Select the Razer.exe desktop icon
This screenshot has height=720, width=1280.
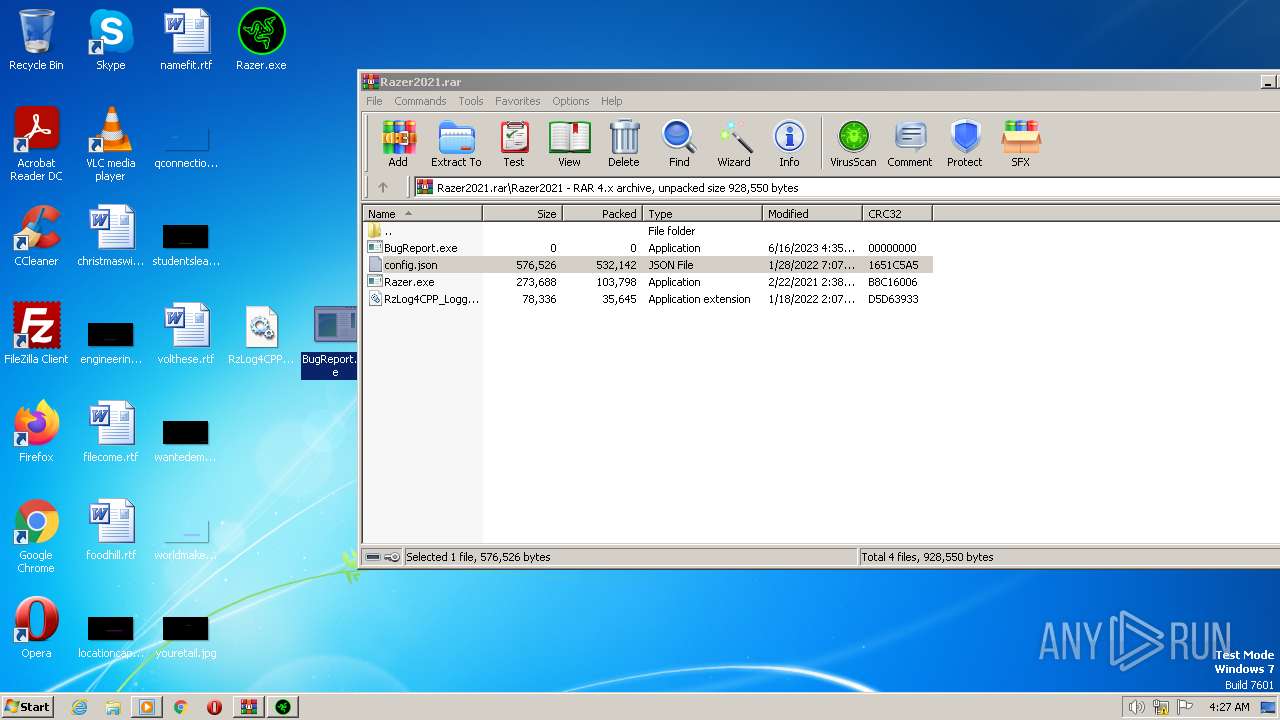[261, 40]
